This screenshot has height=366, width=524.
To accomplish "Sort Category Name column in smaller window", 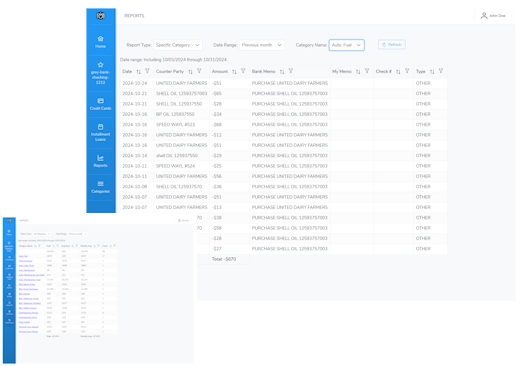I will [x=35, y=246].
